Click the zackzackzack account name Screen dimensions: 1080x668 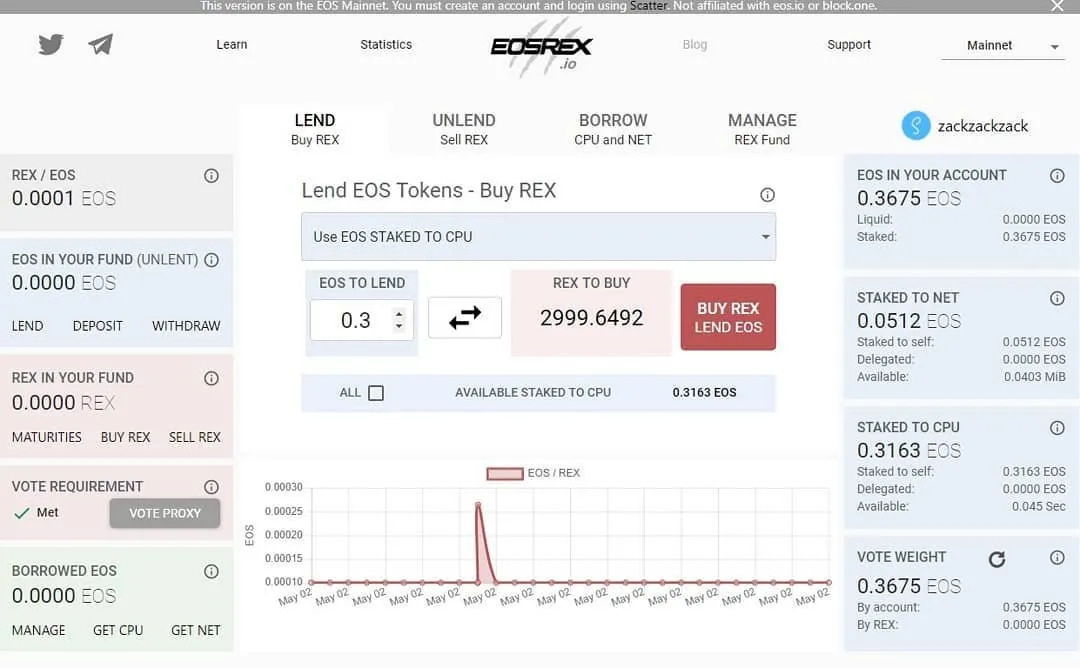pos(983,126)
